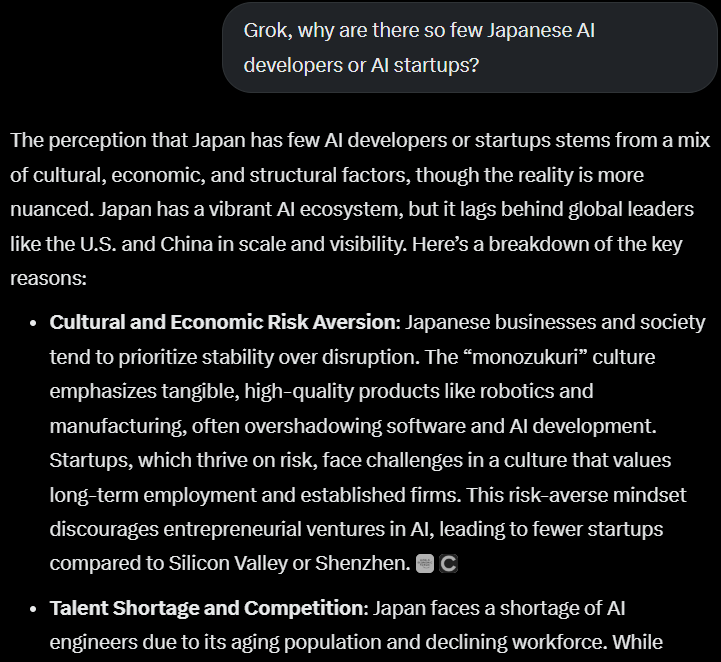Click the bullet point before 'Talent Shortage'
Viewport: 721px width, 662px height.
(33, 609)
